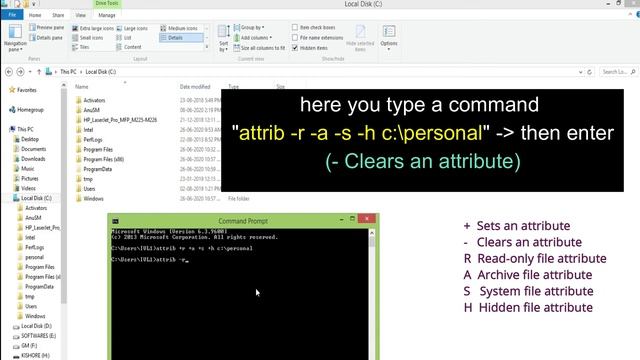Enable Item check boxes
The height and width of the screenshot is (360, 640).
(295, 27)
